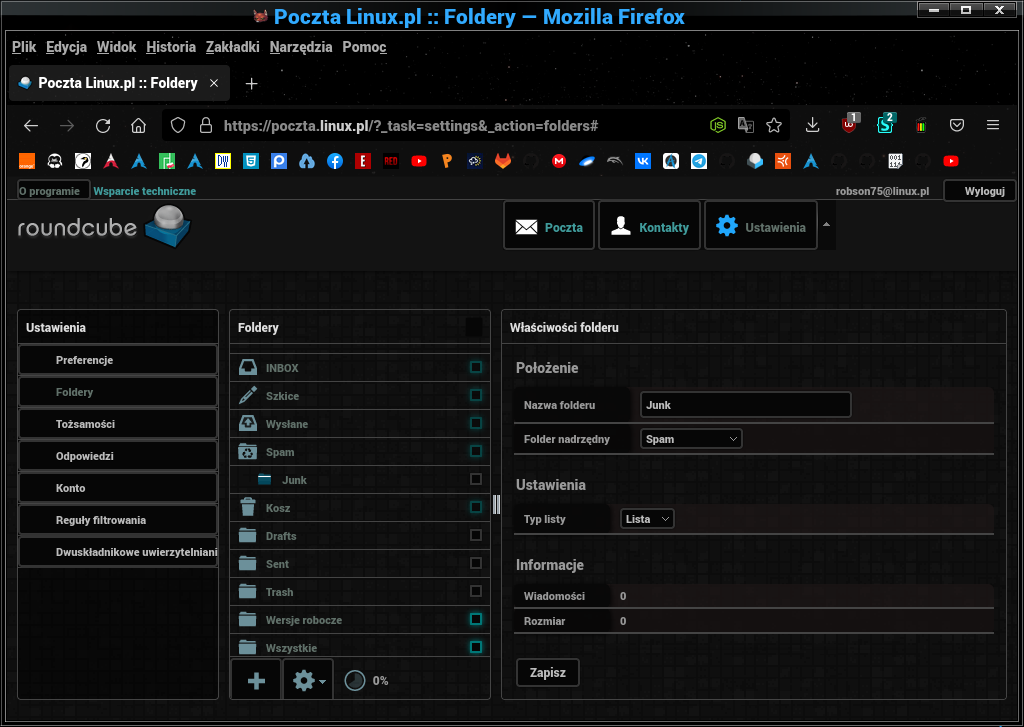Click the plus icon to create a new folder
The image size is (1024, 727).
pos(256,681)
